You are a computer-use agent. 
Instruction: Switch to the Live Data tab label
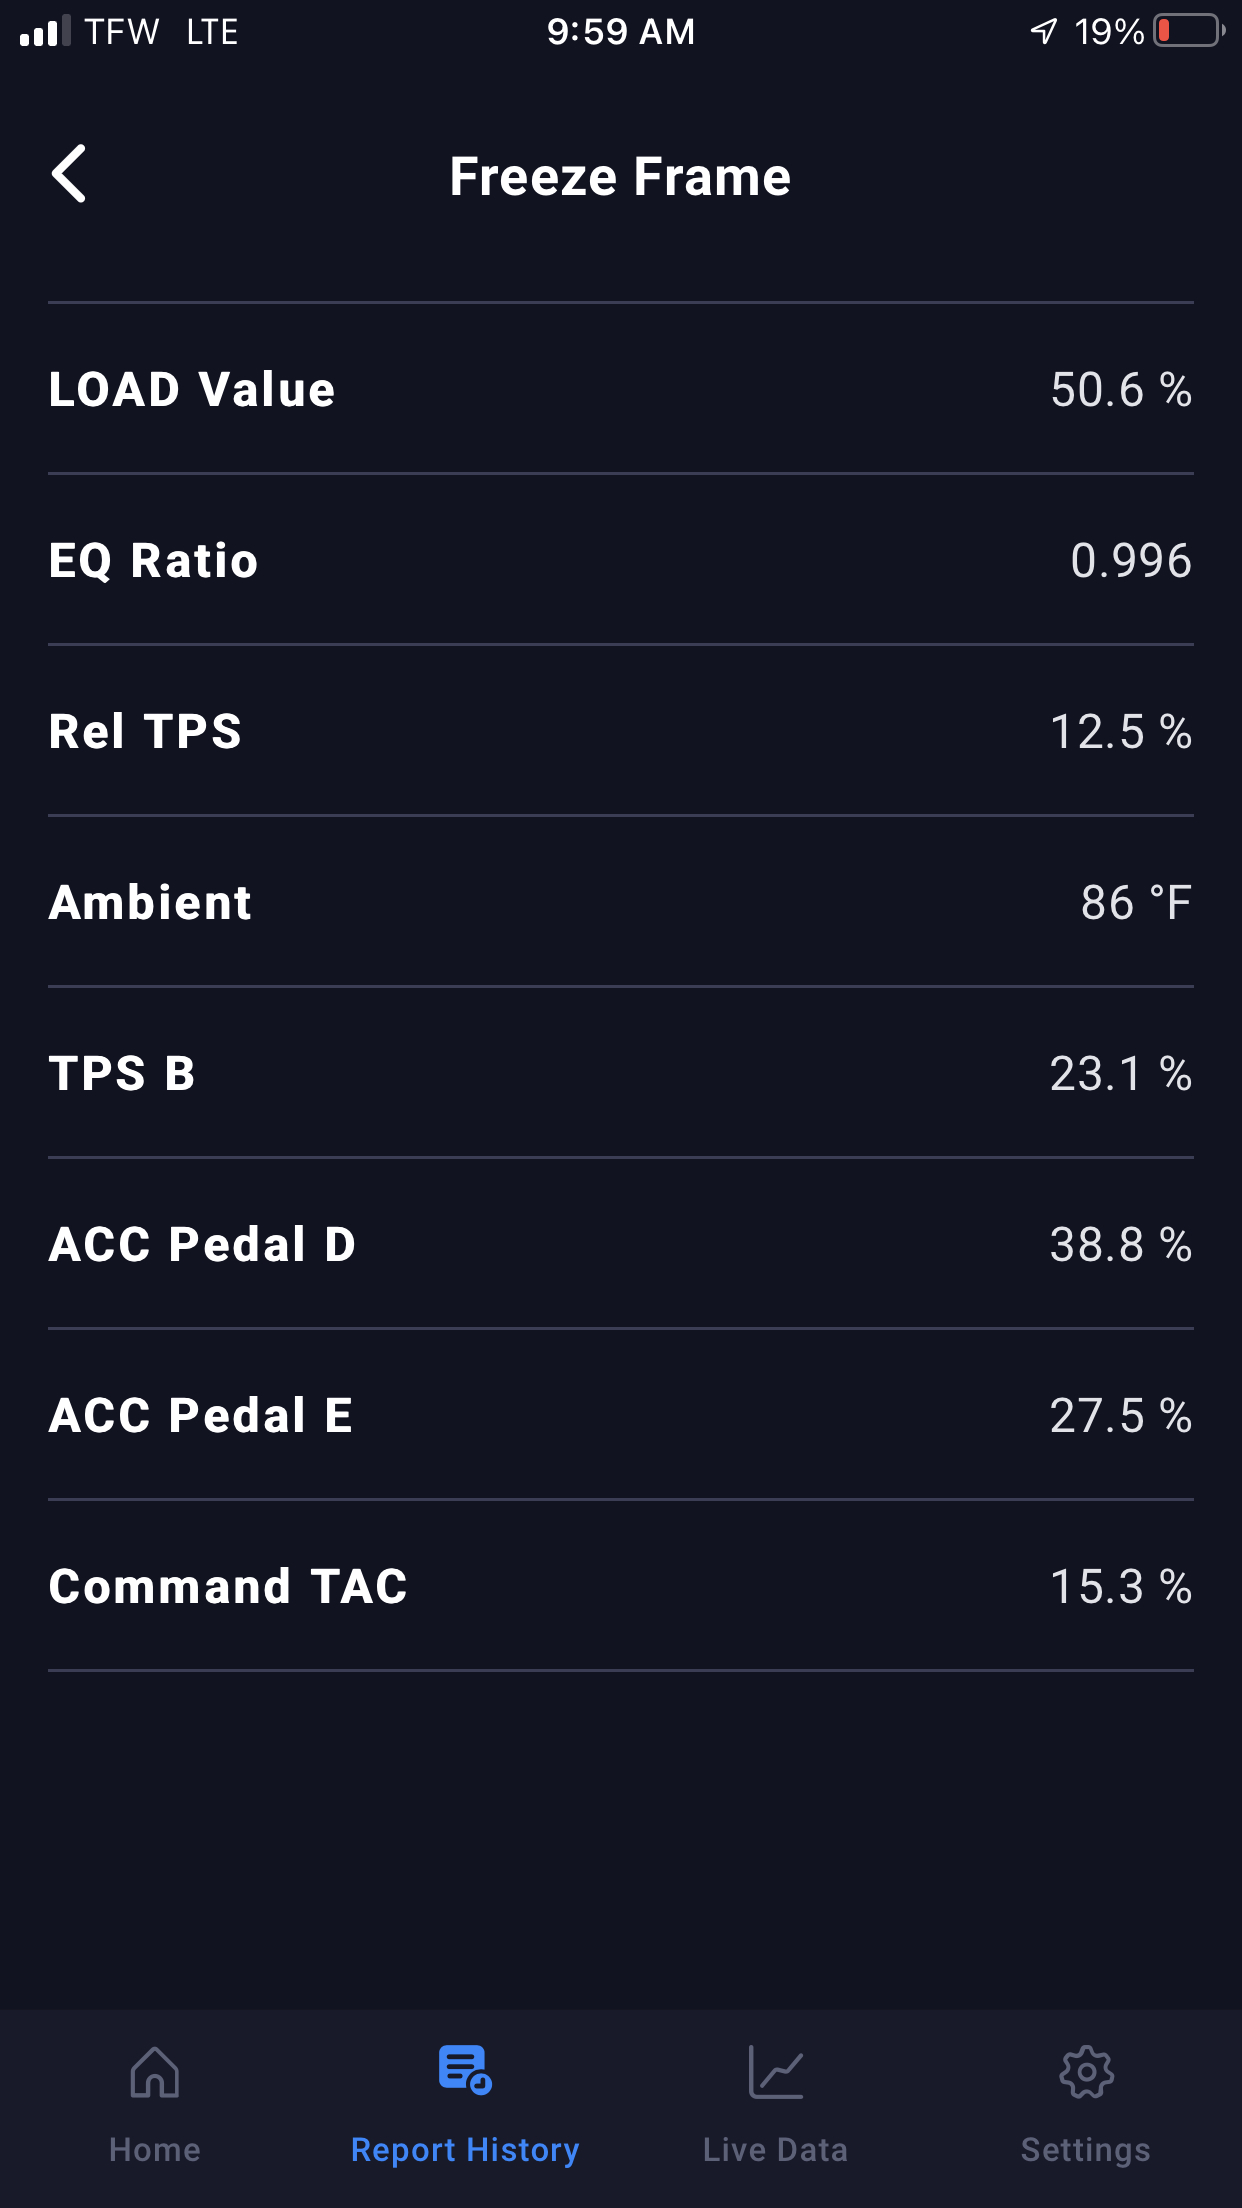coord(776,2150)
